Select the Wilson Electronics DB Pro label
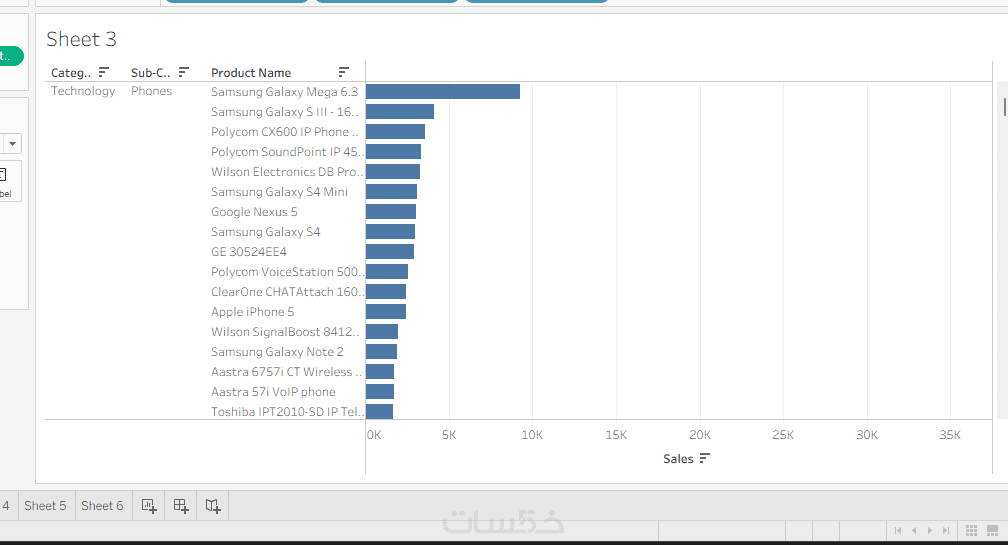 click(287, 172)
